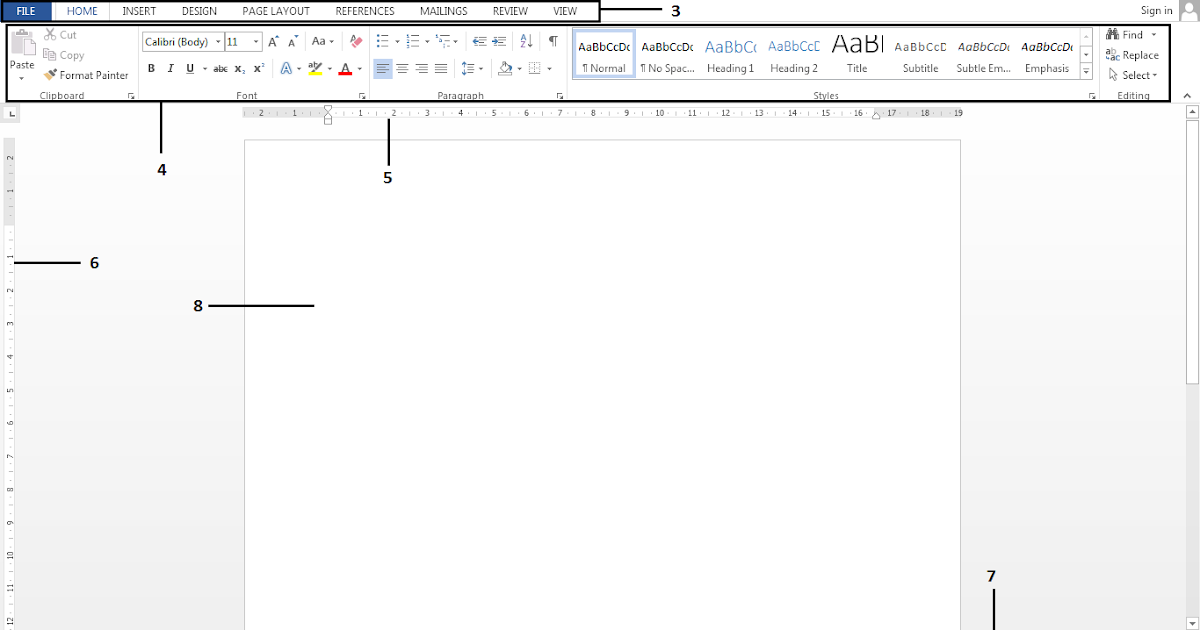
Task: Apply subscript formatting
Action: click(x=240, y=68)
